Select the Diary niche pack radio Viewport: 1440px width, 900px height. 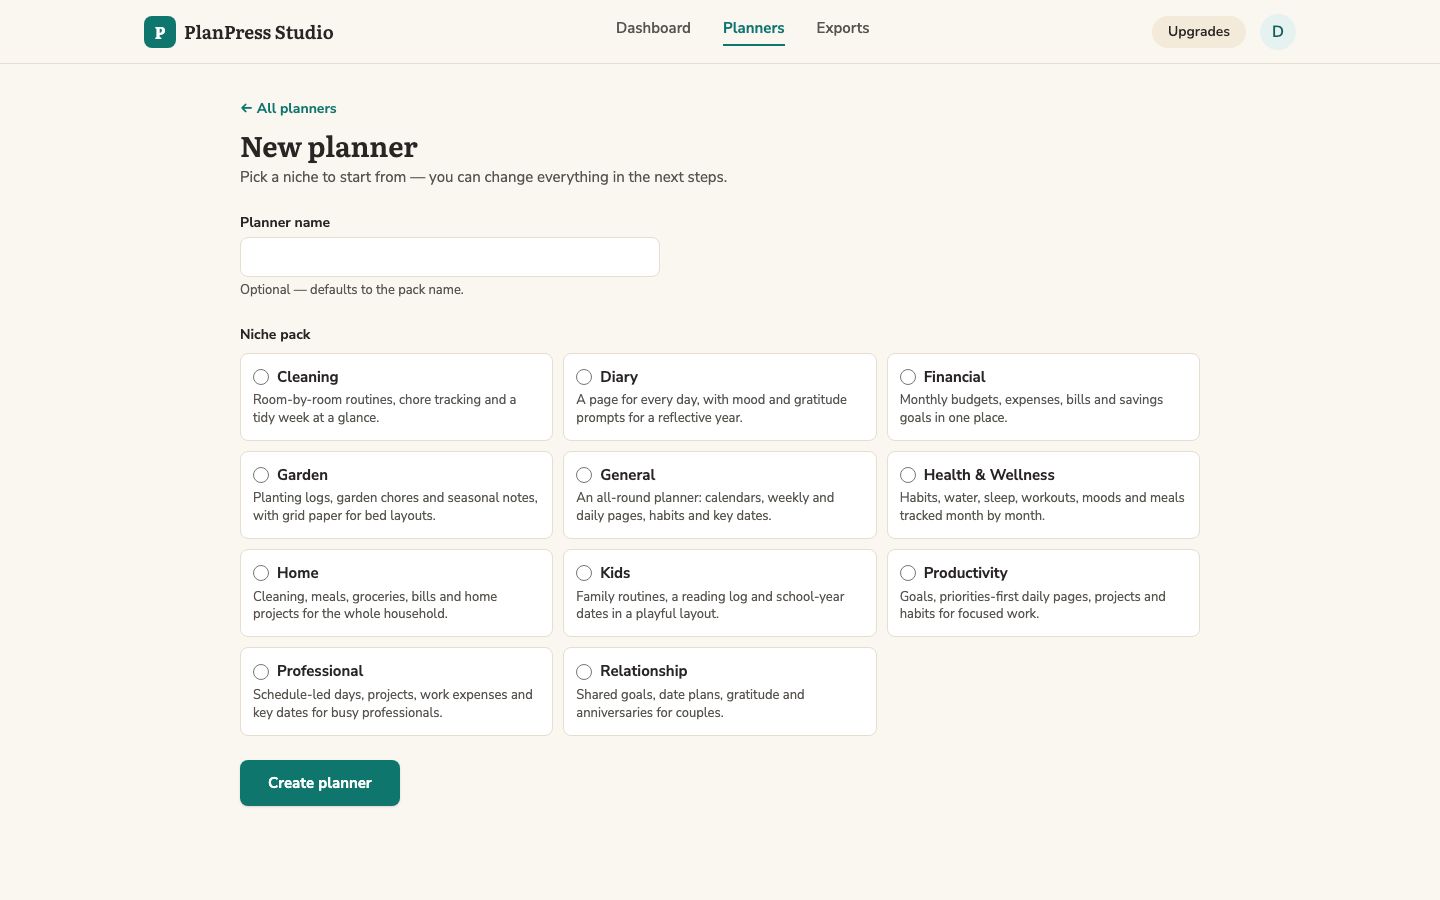(x=584, y=377)
